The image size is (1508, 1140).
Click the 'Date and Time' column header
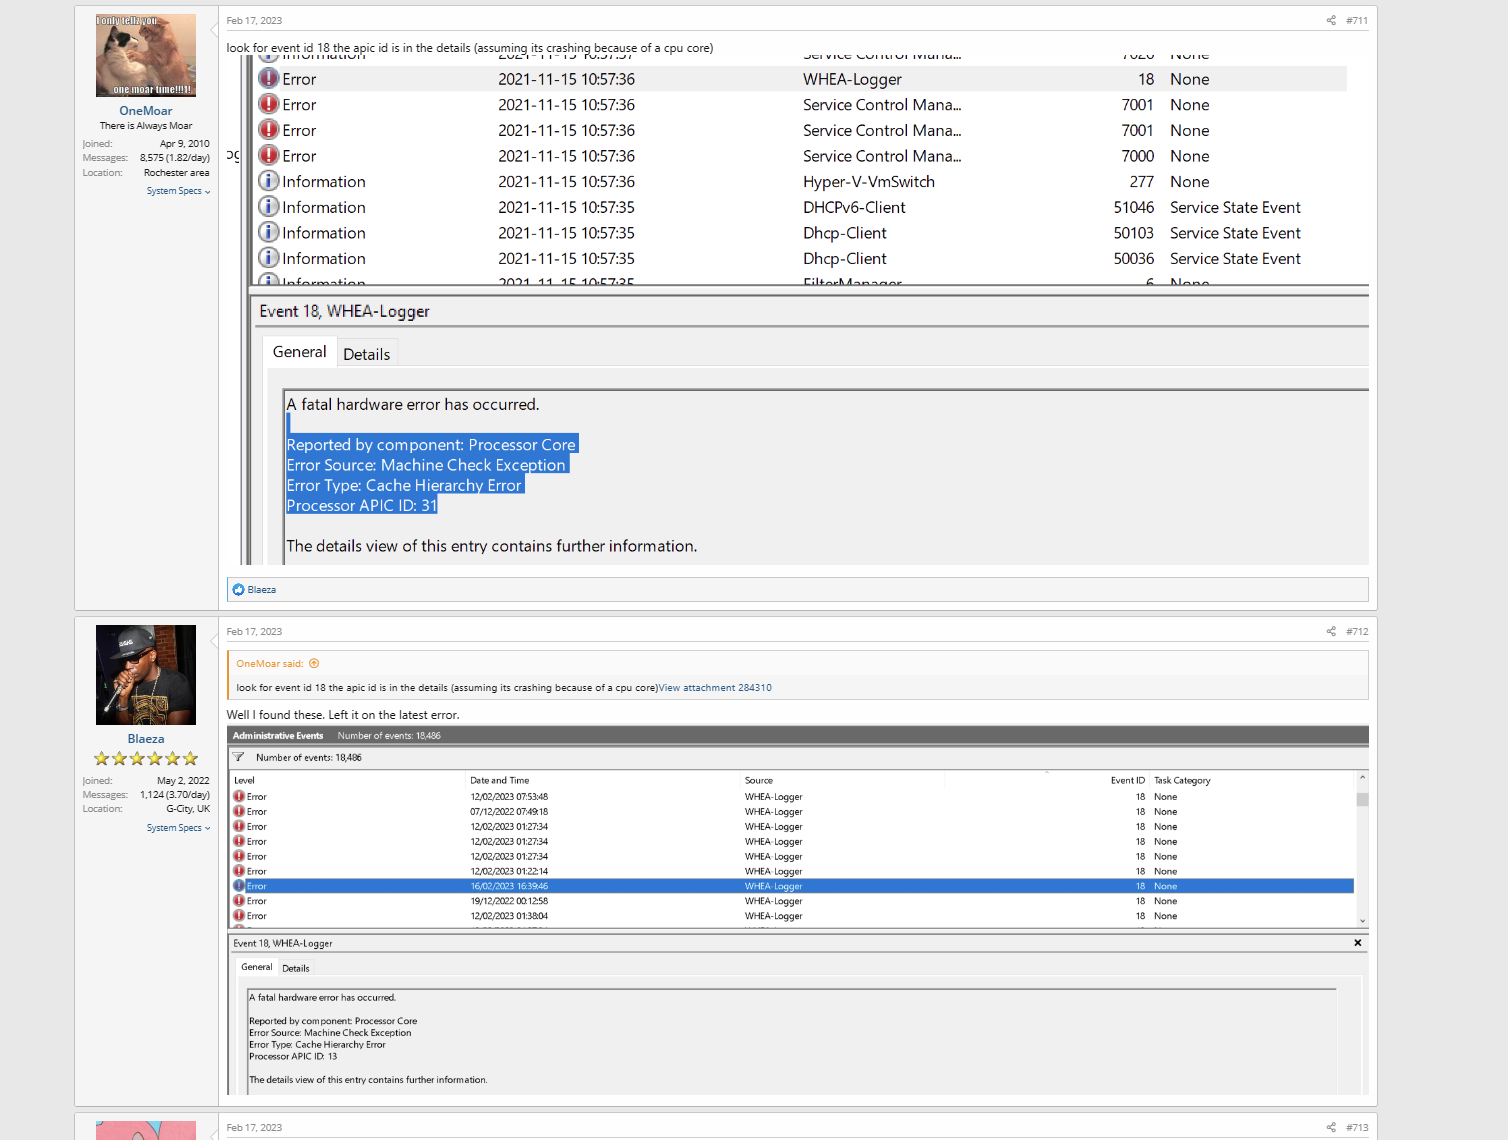pos(500,780)
